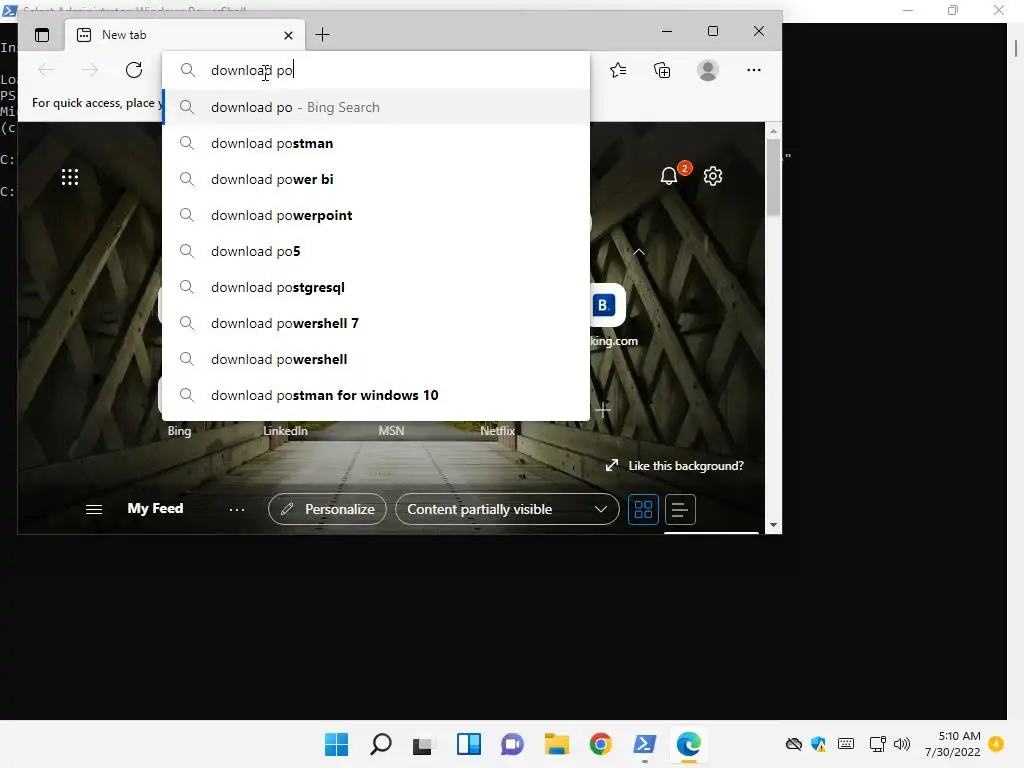Screen dimensions: 1024x768
Task: Click the Personalize button
Action: coord(327,509)
